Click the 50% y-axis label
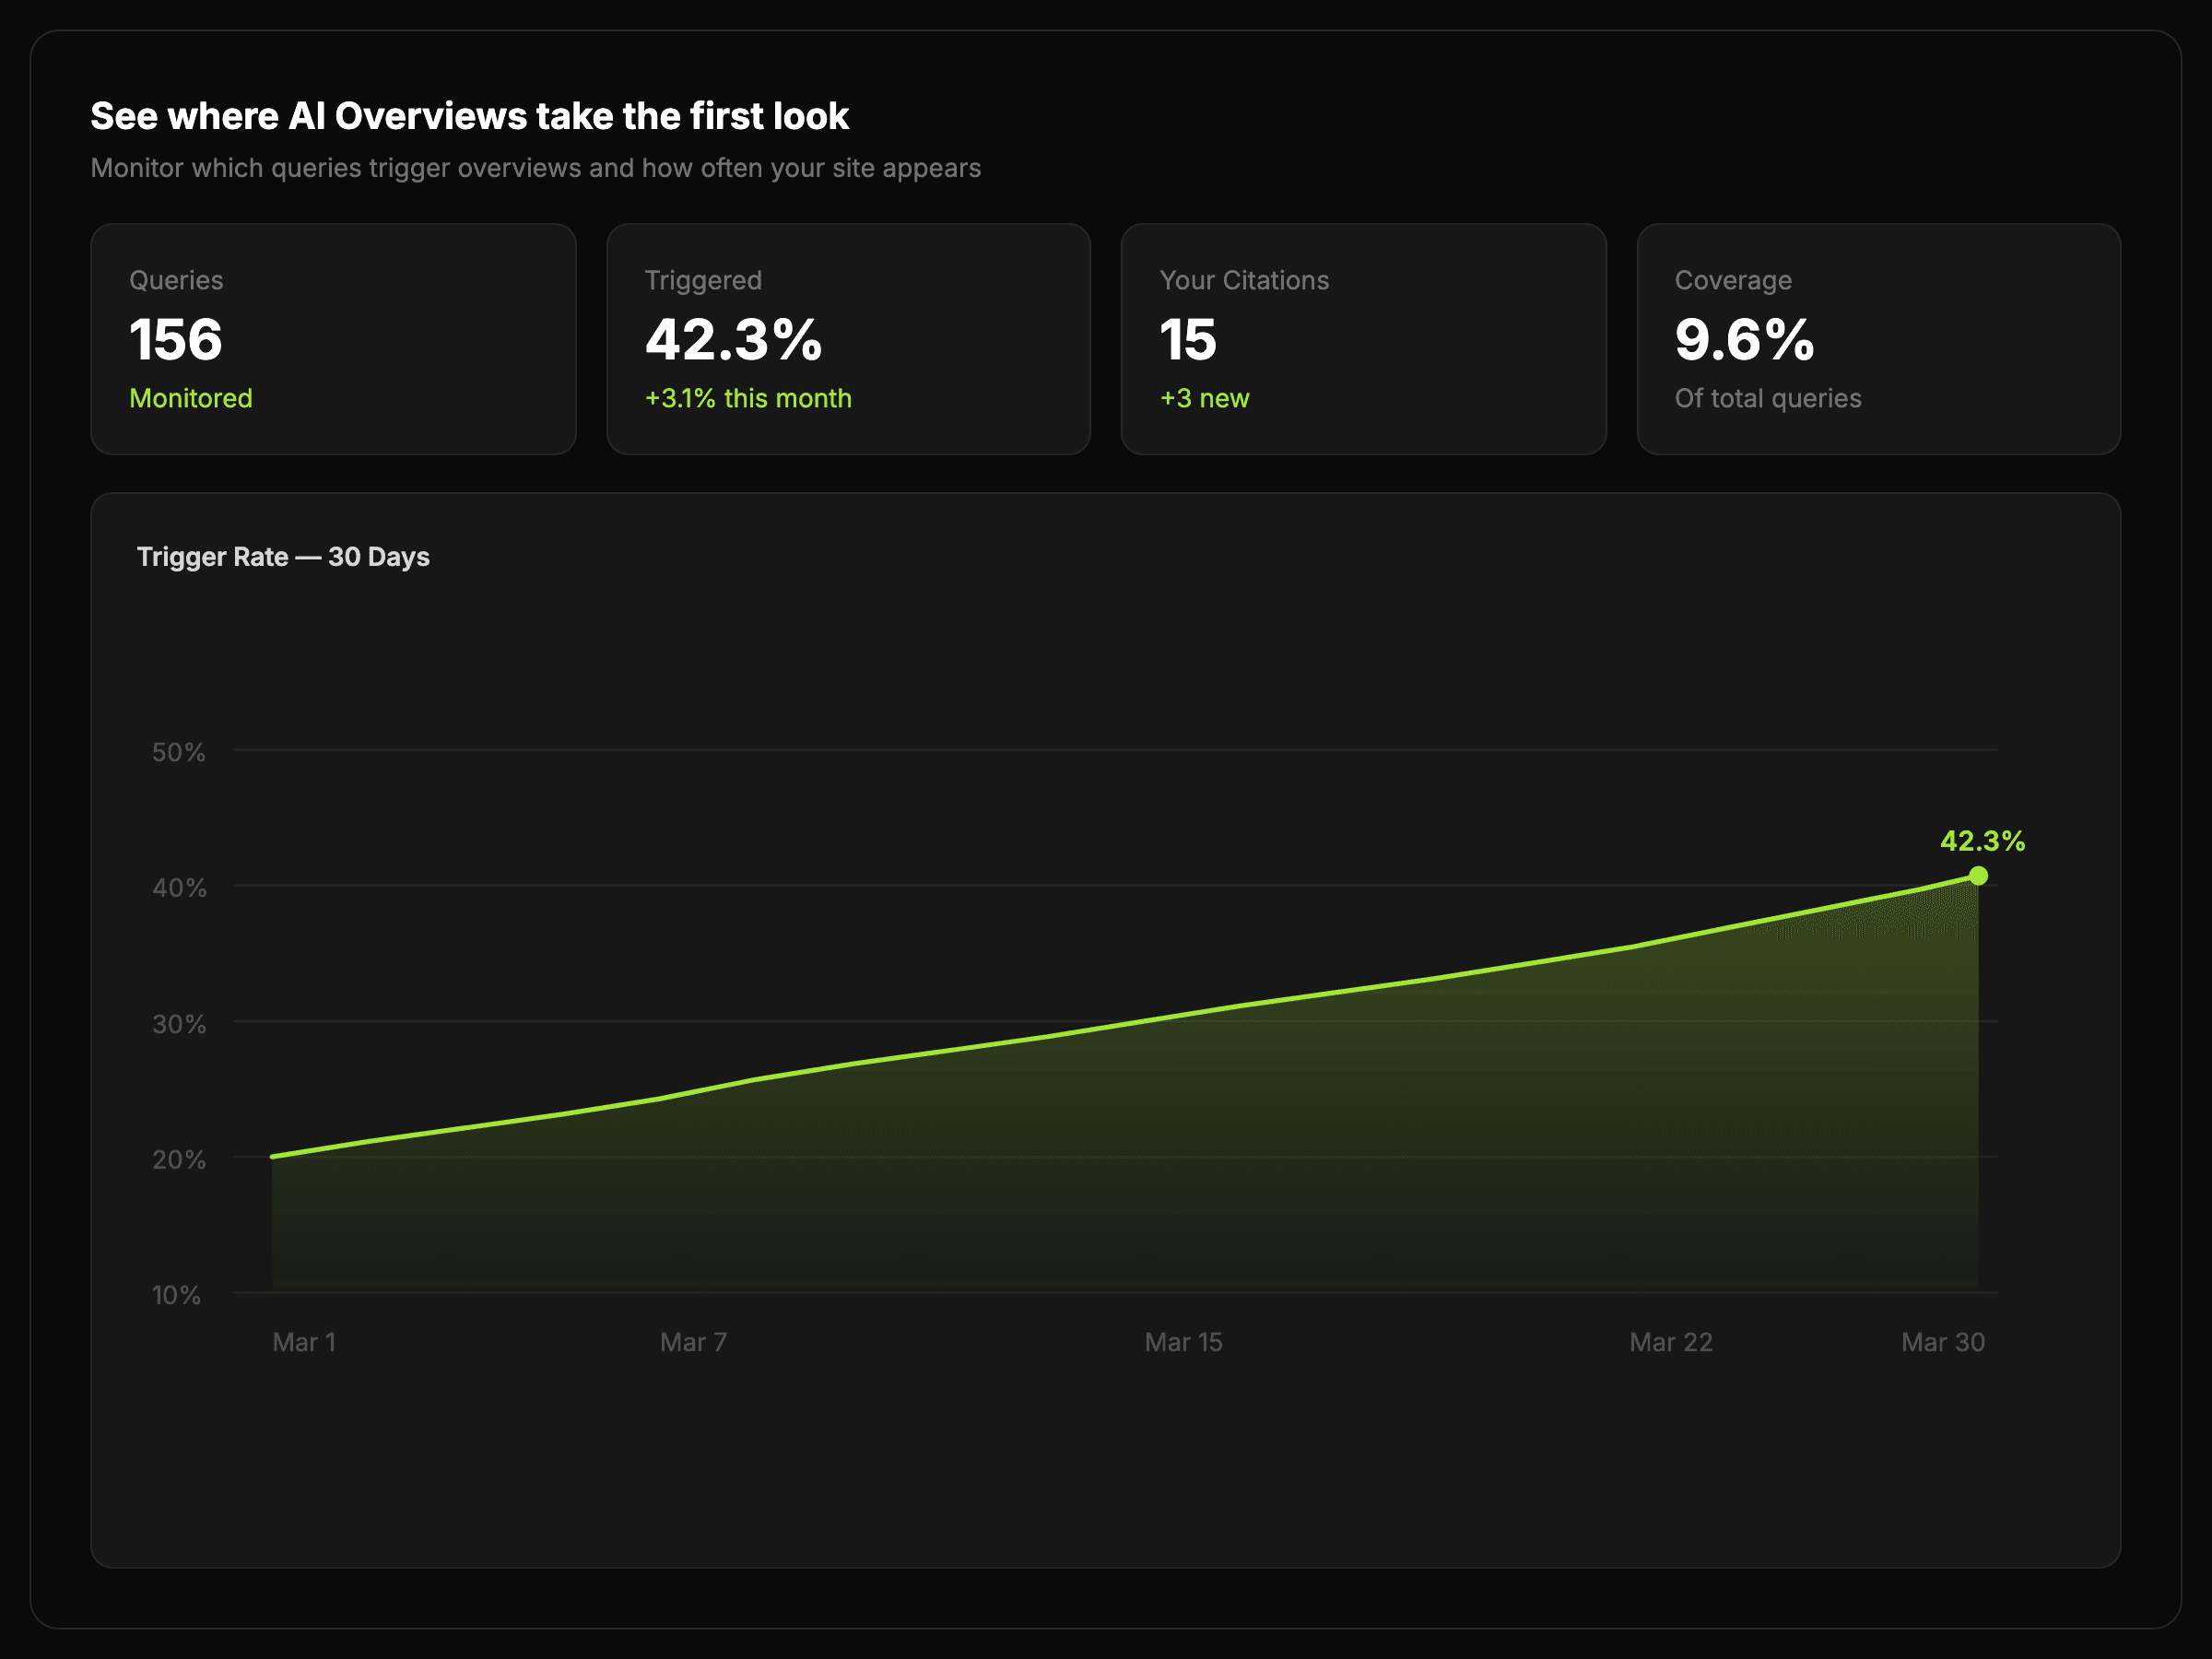The image size is (2212, 1659). click(x=178, y=752)
